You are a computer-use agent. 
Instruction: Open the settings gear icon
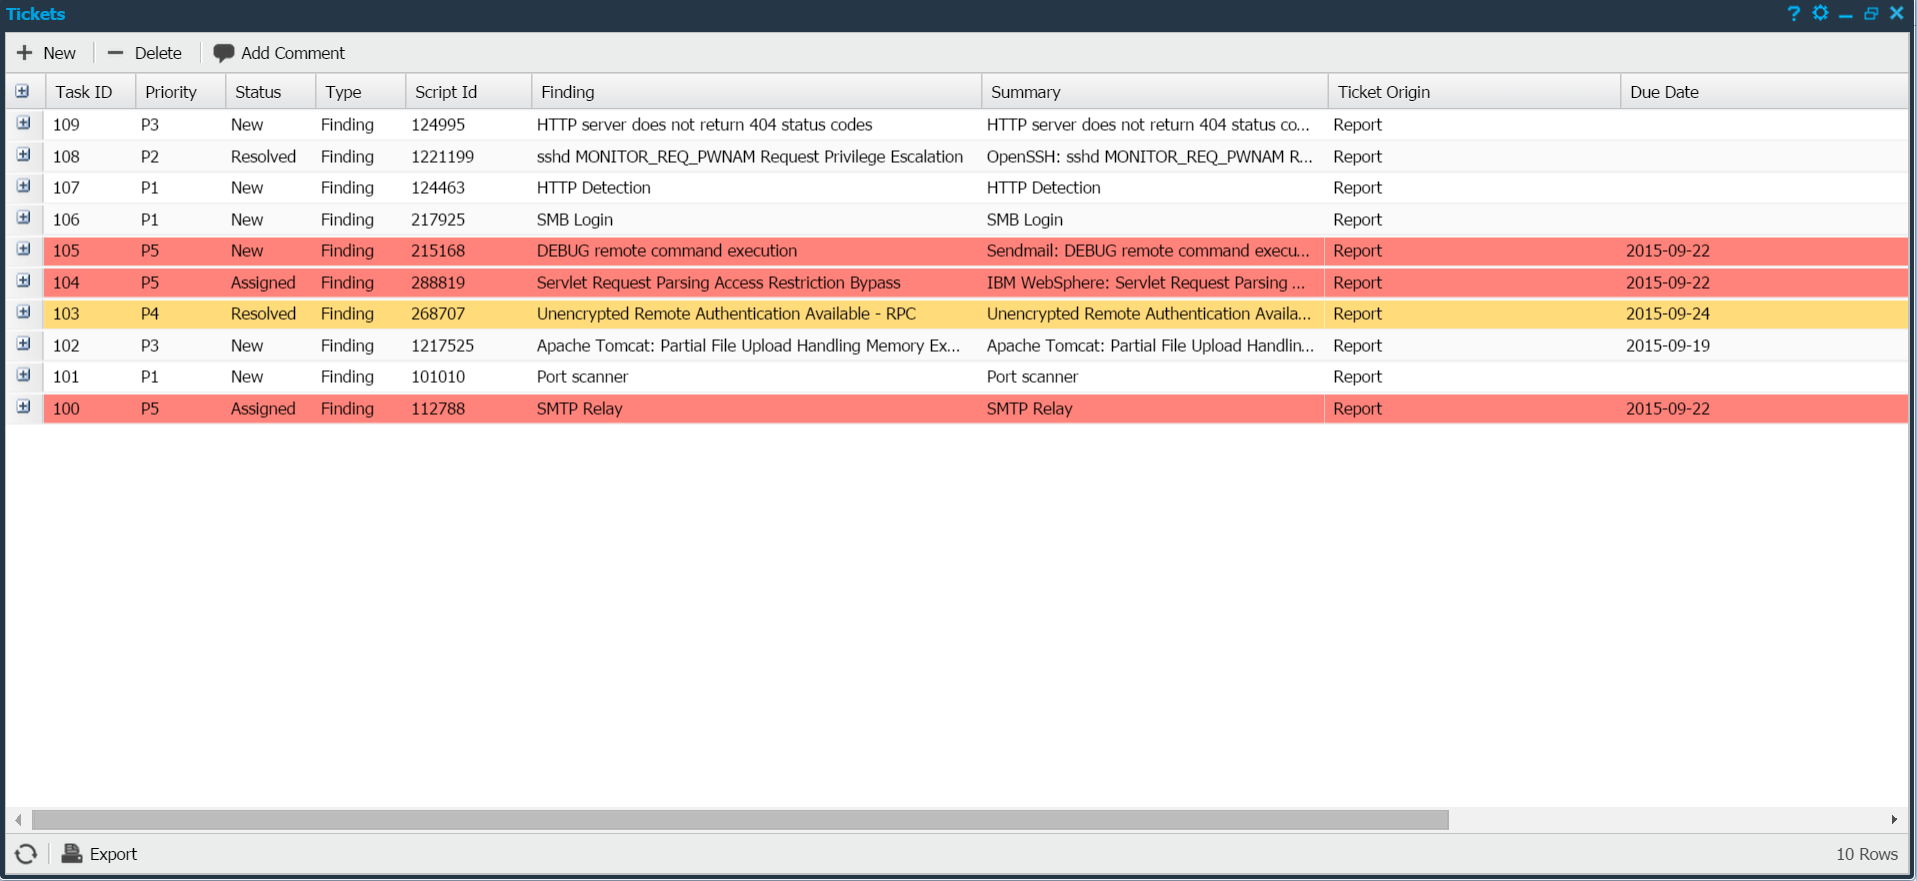pos(1820,13)
